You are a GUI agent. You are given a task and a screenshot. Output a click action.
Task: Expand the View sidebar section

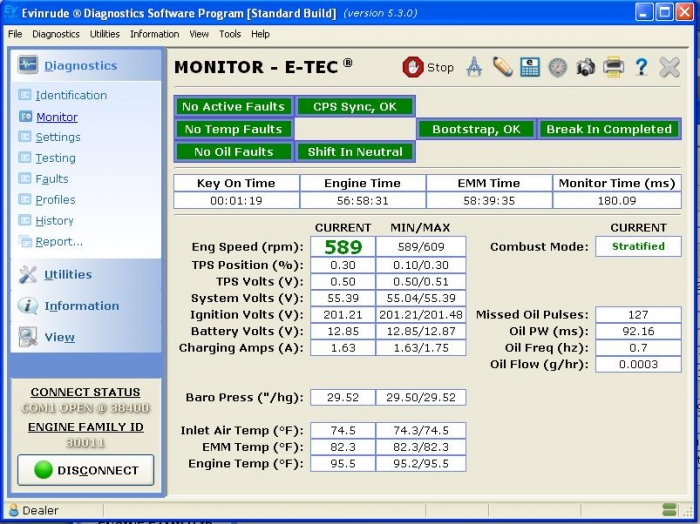tap(59, 338)
